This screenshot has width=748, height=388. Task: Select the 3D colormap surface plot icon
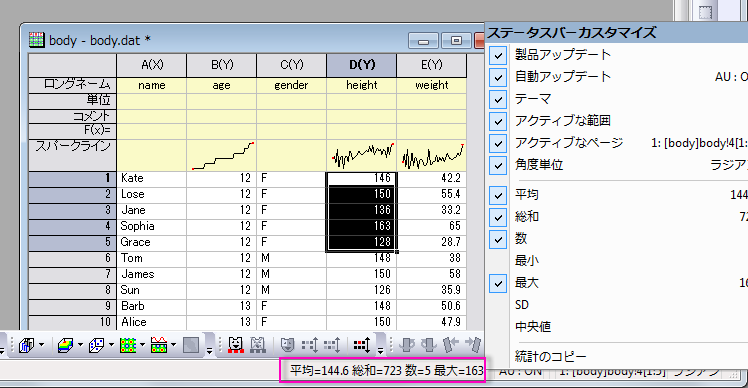click(x=65, y=345)
